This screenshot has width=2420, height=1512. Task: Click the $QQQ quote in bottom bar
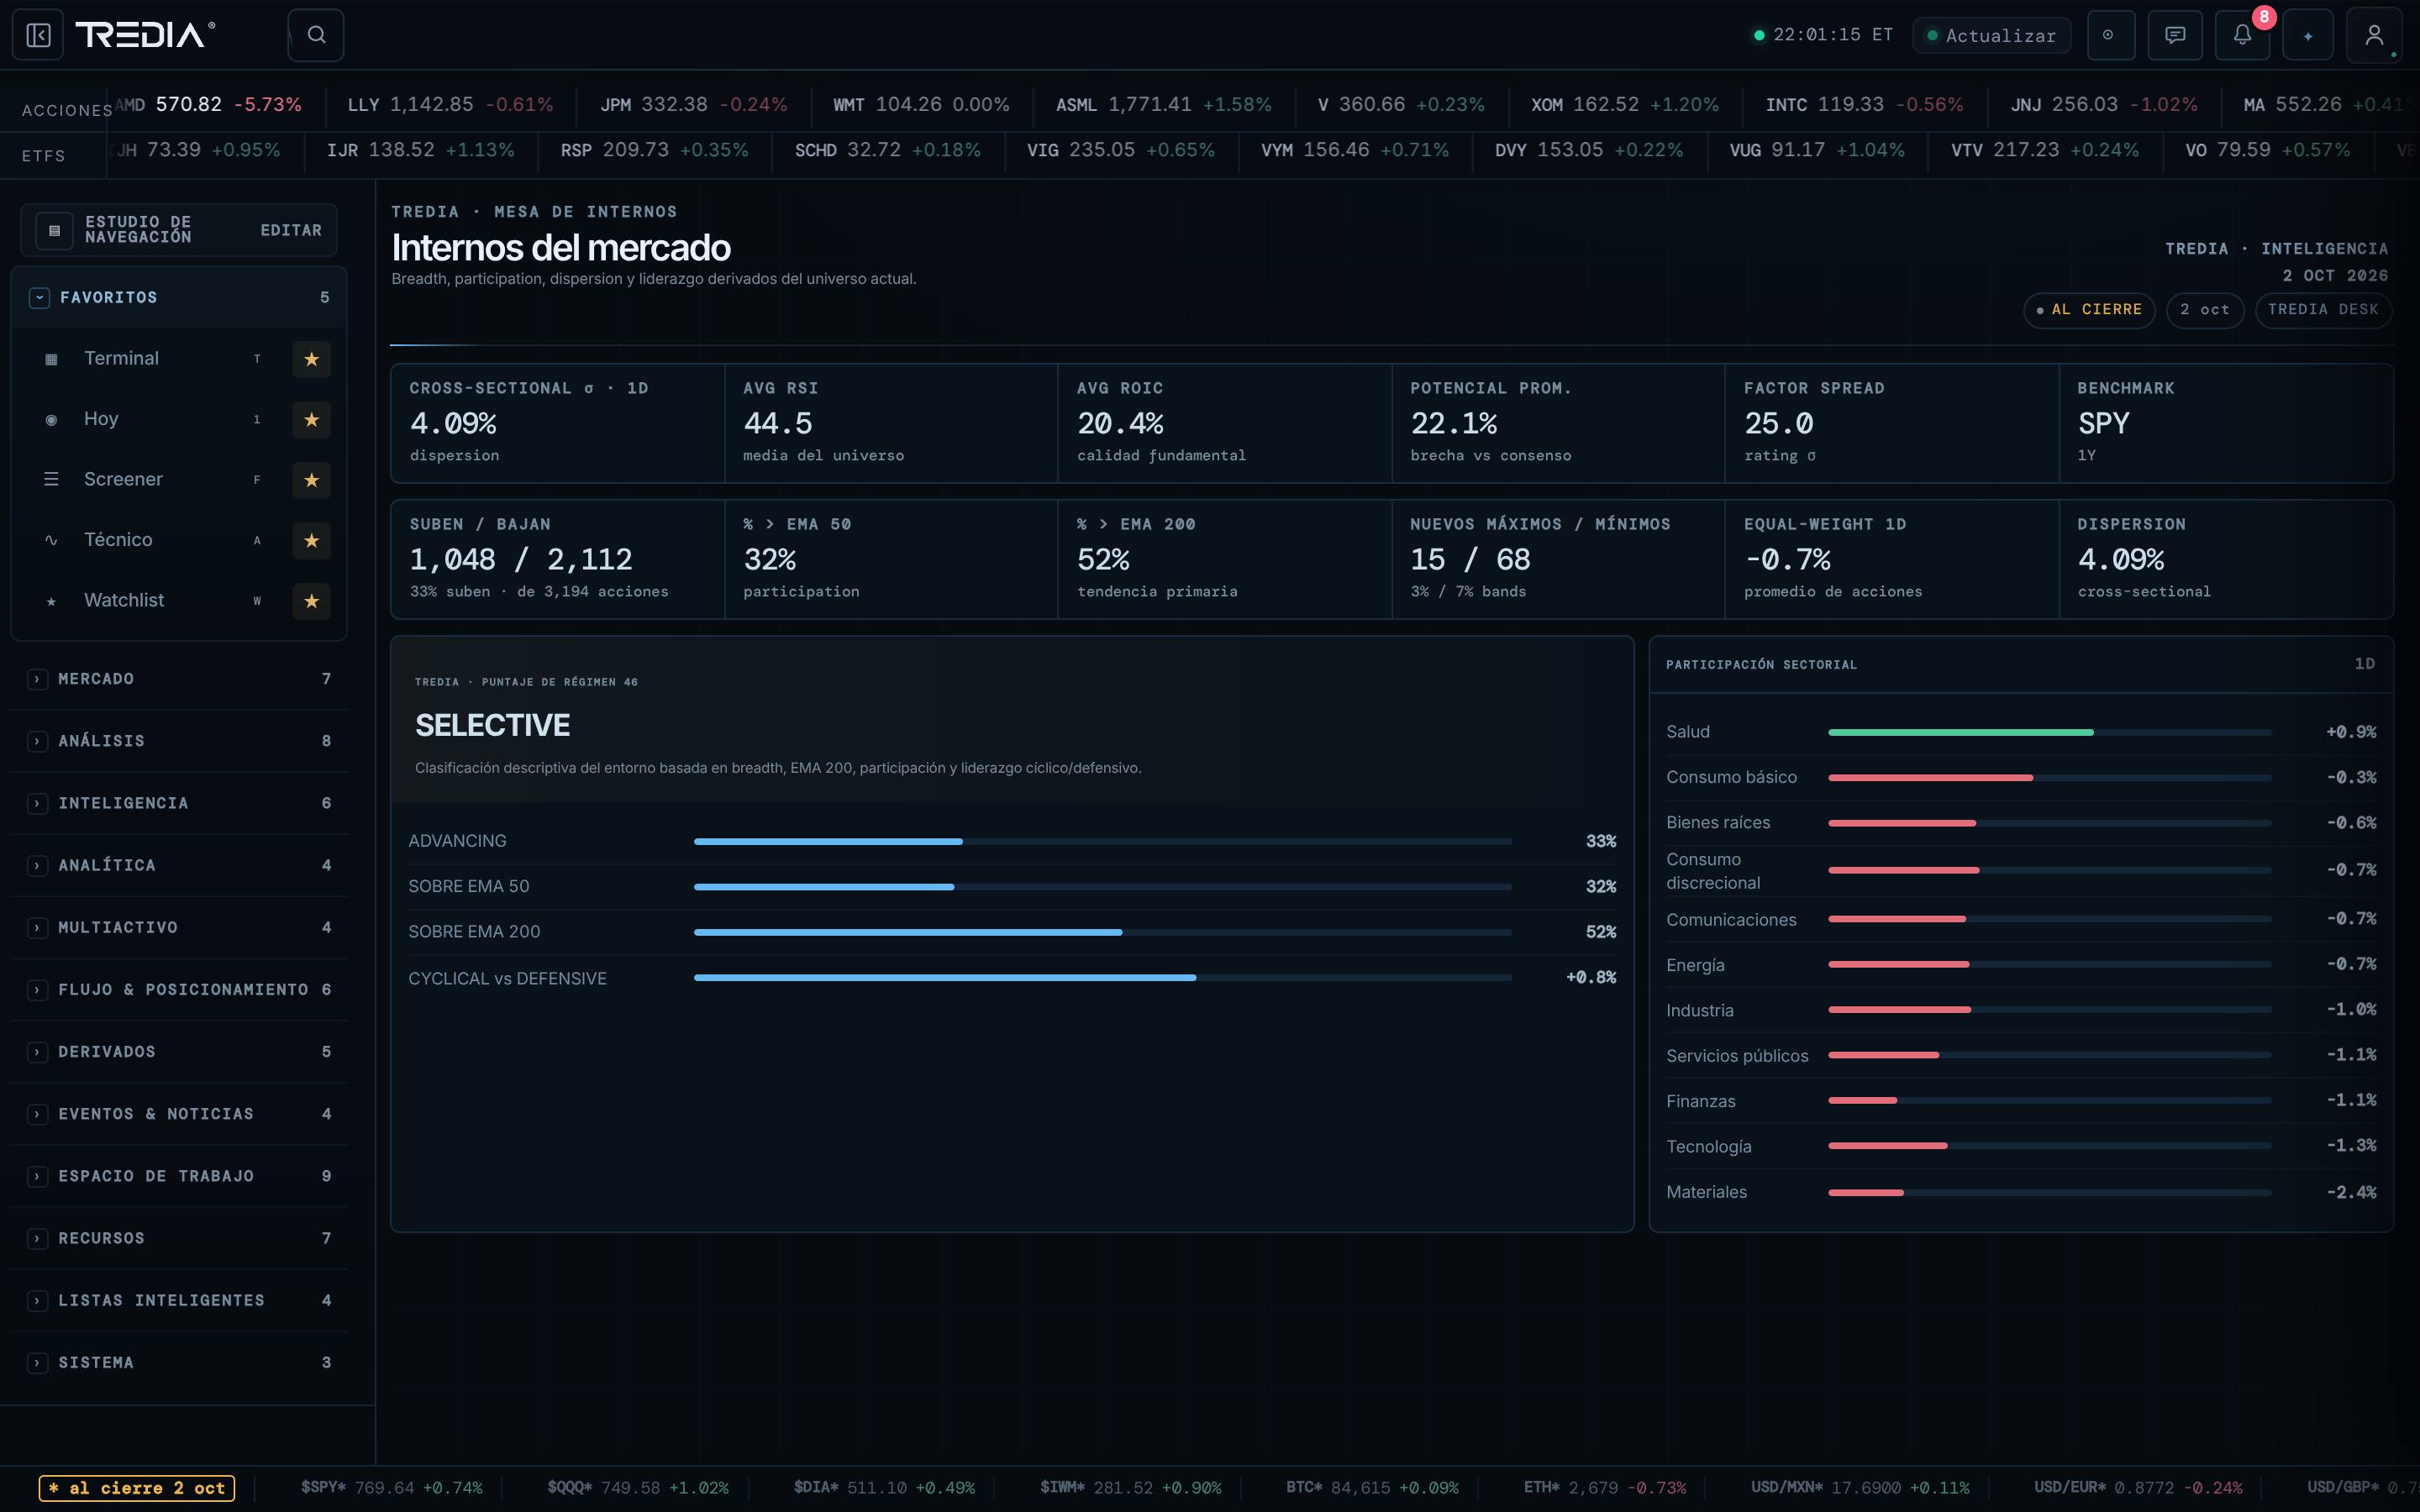point(637,1488)
